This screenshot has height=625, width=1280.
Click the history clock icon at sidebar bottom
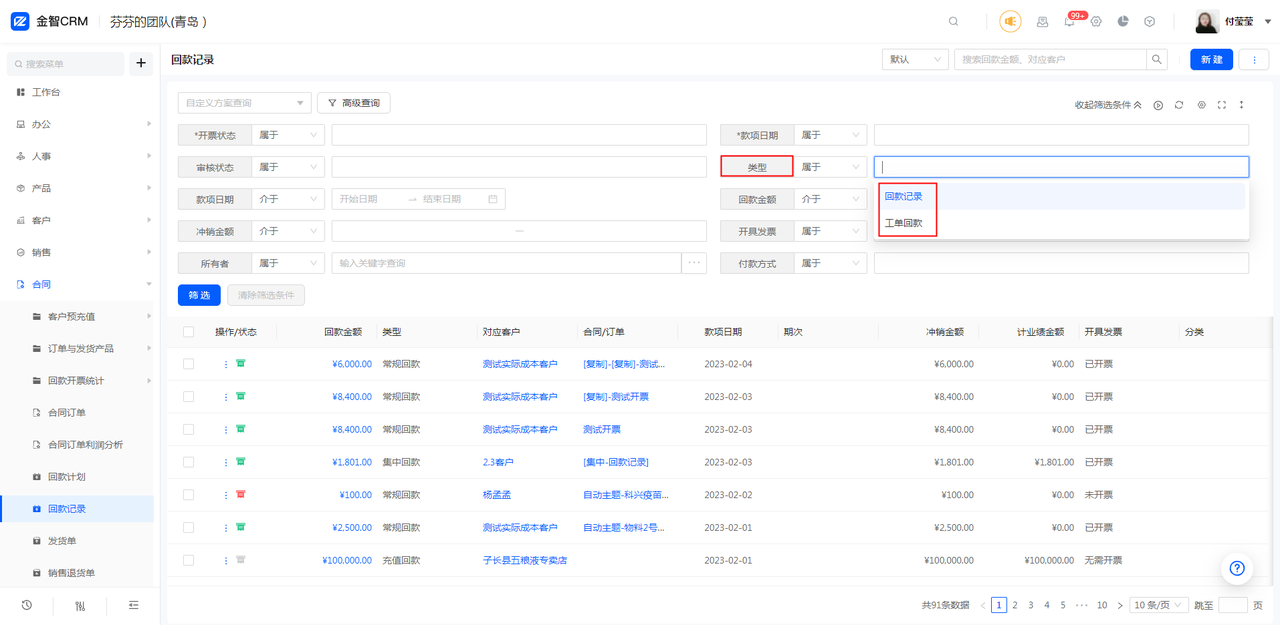pyautogui.click(x=27, y=605)
